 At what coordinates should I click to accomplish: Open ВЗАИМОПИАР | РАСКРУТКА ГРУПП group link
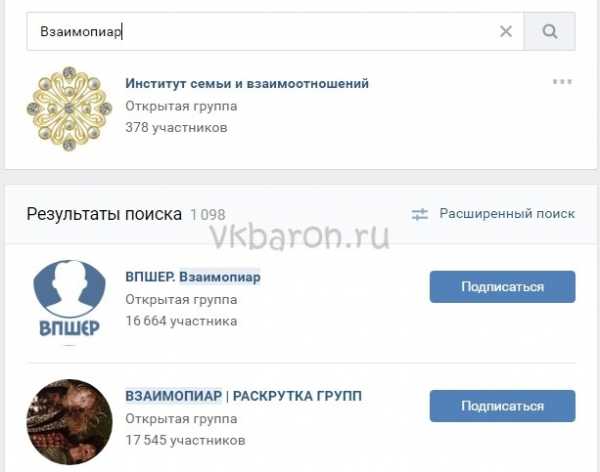pos(243,396)
